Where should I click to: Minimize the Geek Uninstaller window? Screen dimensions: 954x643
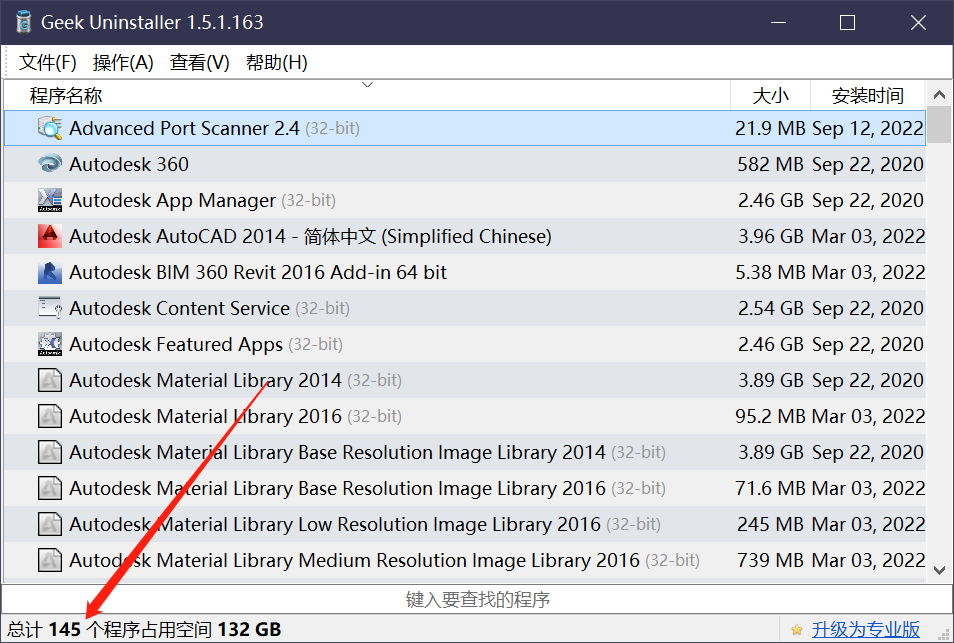pos(778,23)
